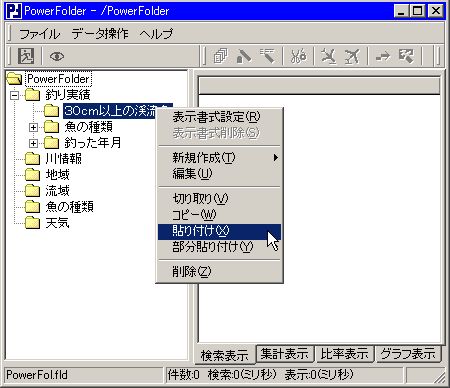Viewport: 450px width, 388px height.
Task: Click the folder icon beside 流域
Action: (32, 191)
